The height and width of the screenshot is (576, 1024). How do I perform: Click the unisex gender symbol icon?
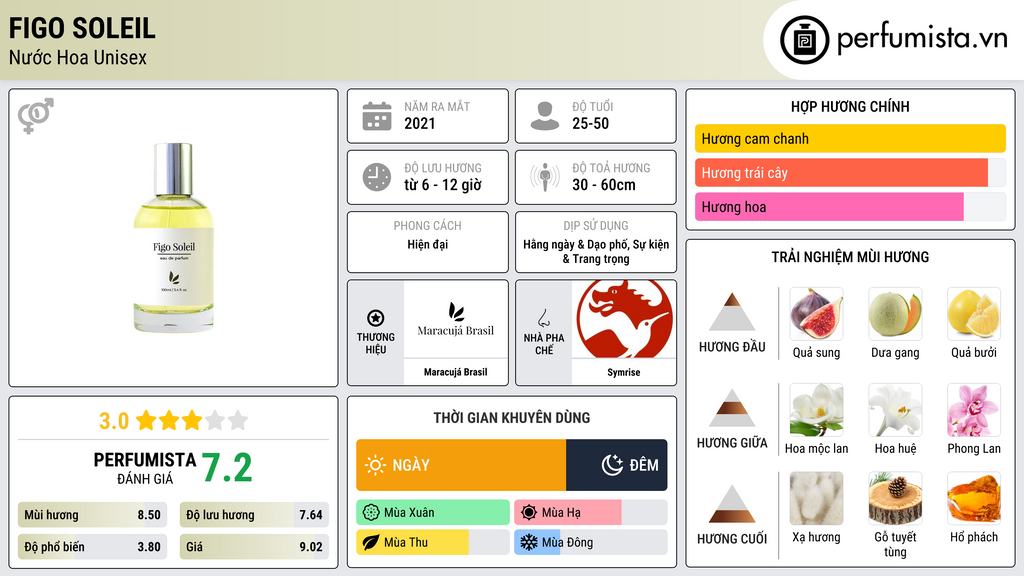click(x=36, y=116)
